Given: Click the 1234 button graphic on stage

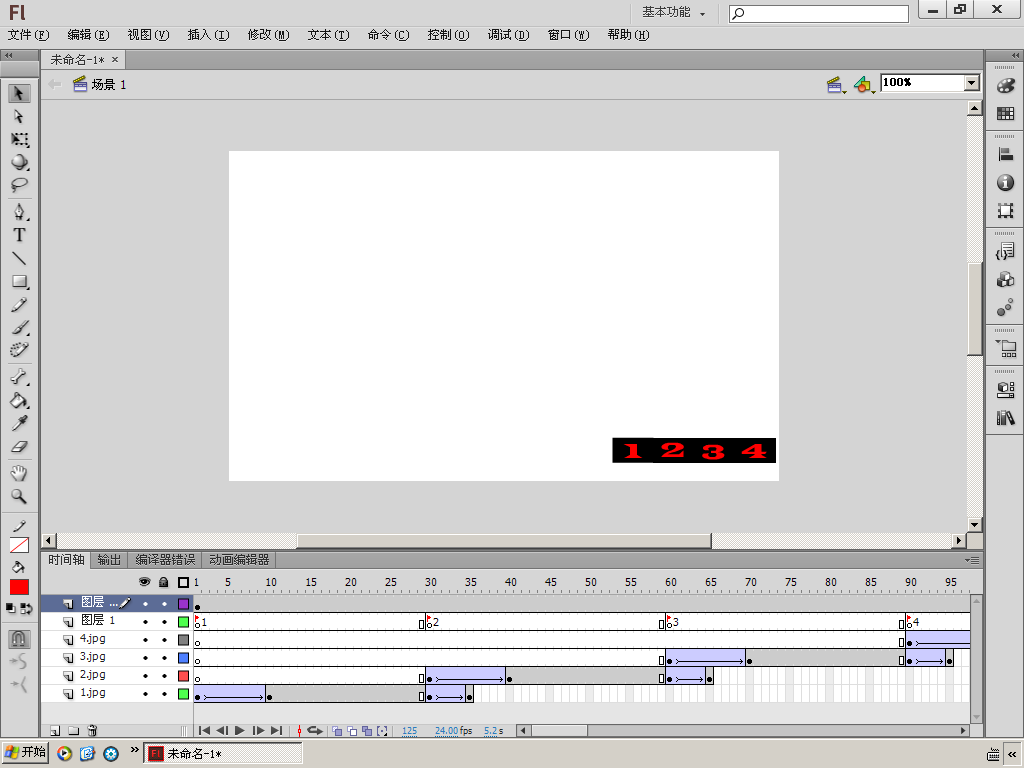Looking at the screenshot, I should coord(694,451).
